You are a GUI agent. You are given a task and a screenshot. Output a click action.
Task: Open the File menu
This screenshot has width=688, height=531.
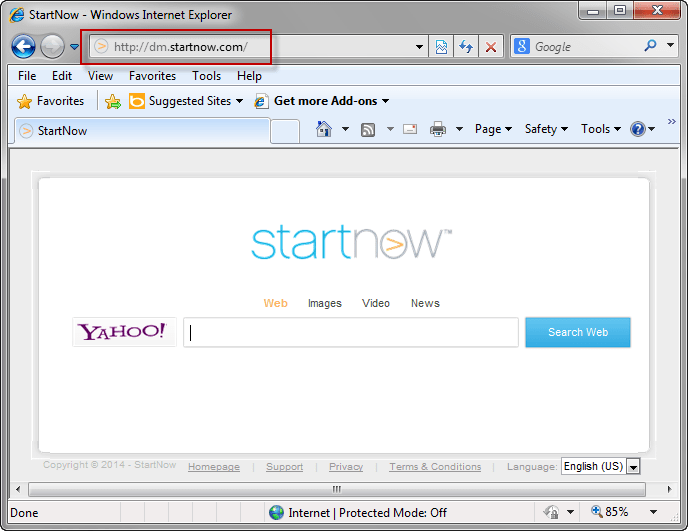[x=27, y=76]
